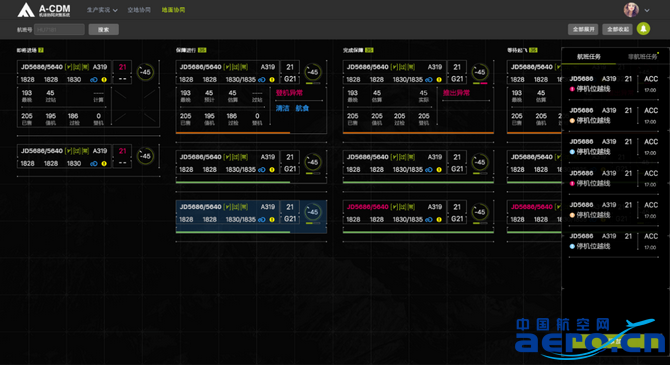The width and height of the screenshot is (670, 365).
Task: Click the 搜索 search button
Action: point(103,29)
